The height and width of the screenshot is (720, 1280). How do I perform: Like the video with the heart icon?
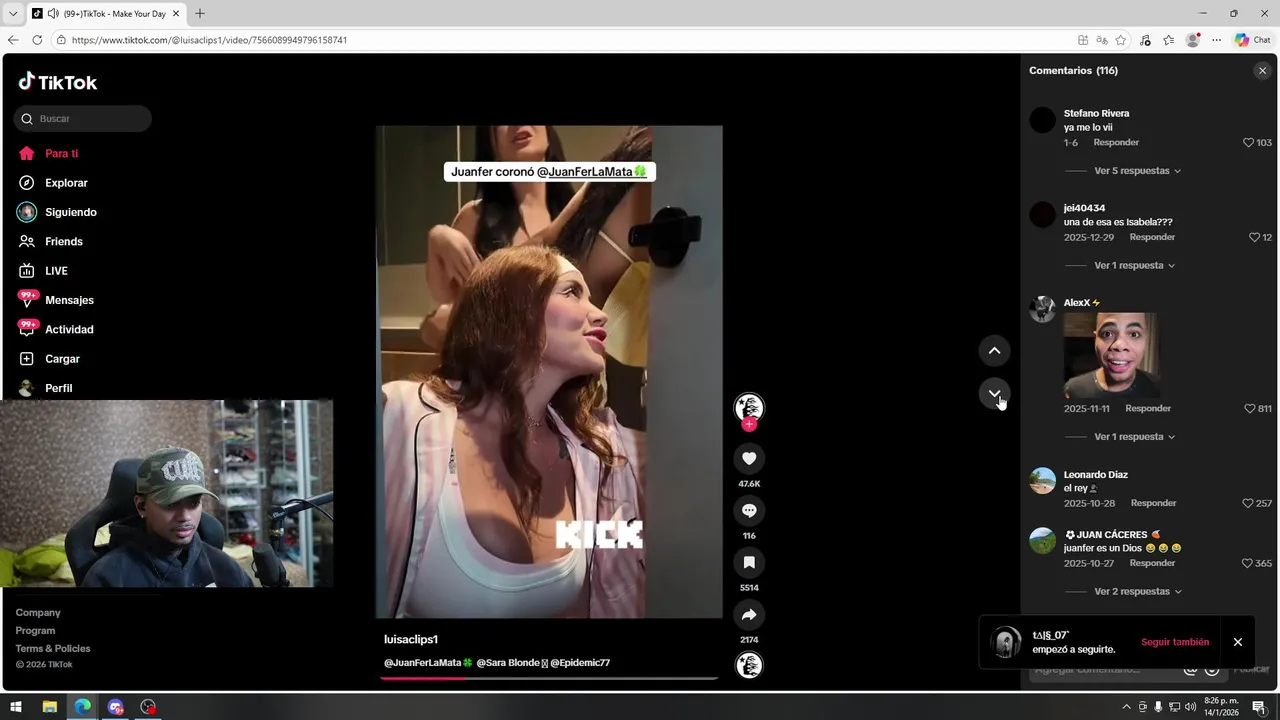coord(749,458)
